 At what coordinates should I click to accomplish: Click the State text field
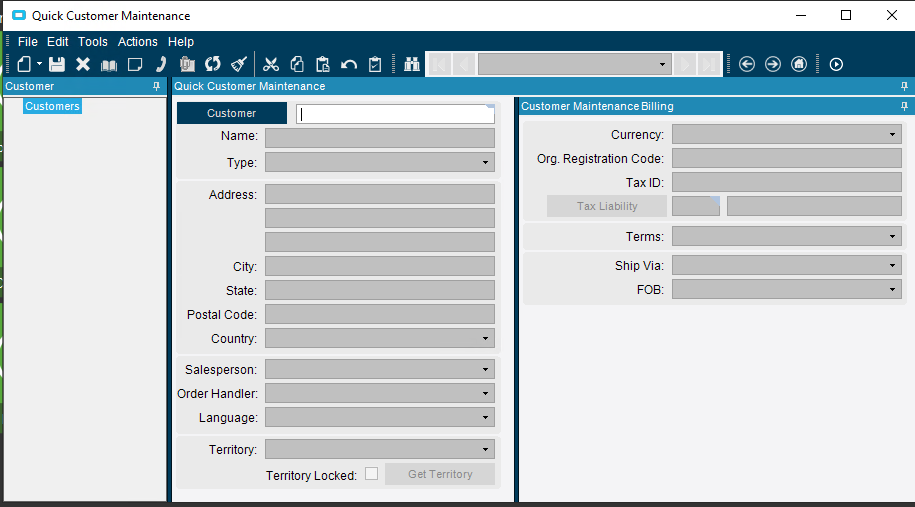[380, 290]
